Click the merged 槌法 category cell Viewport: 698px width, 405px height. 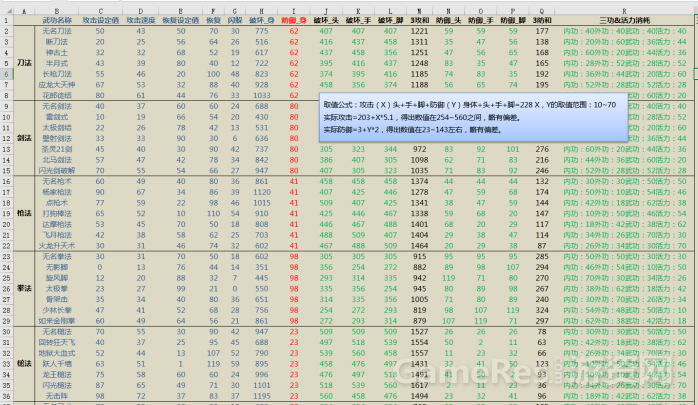[24, 364]
